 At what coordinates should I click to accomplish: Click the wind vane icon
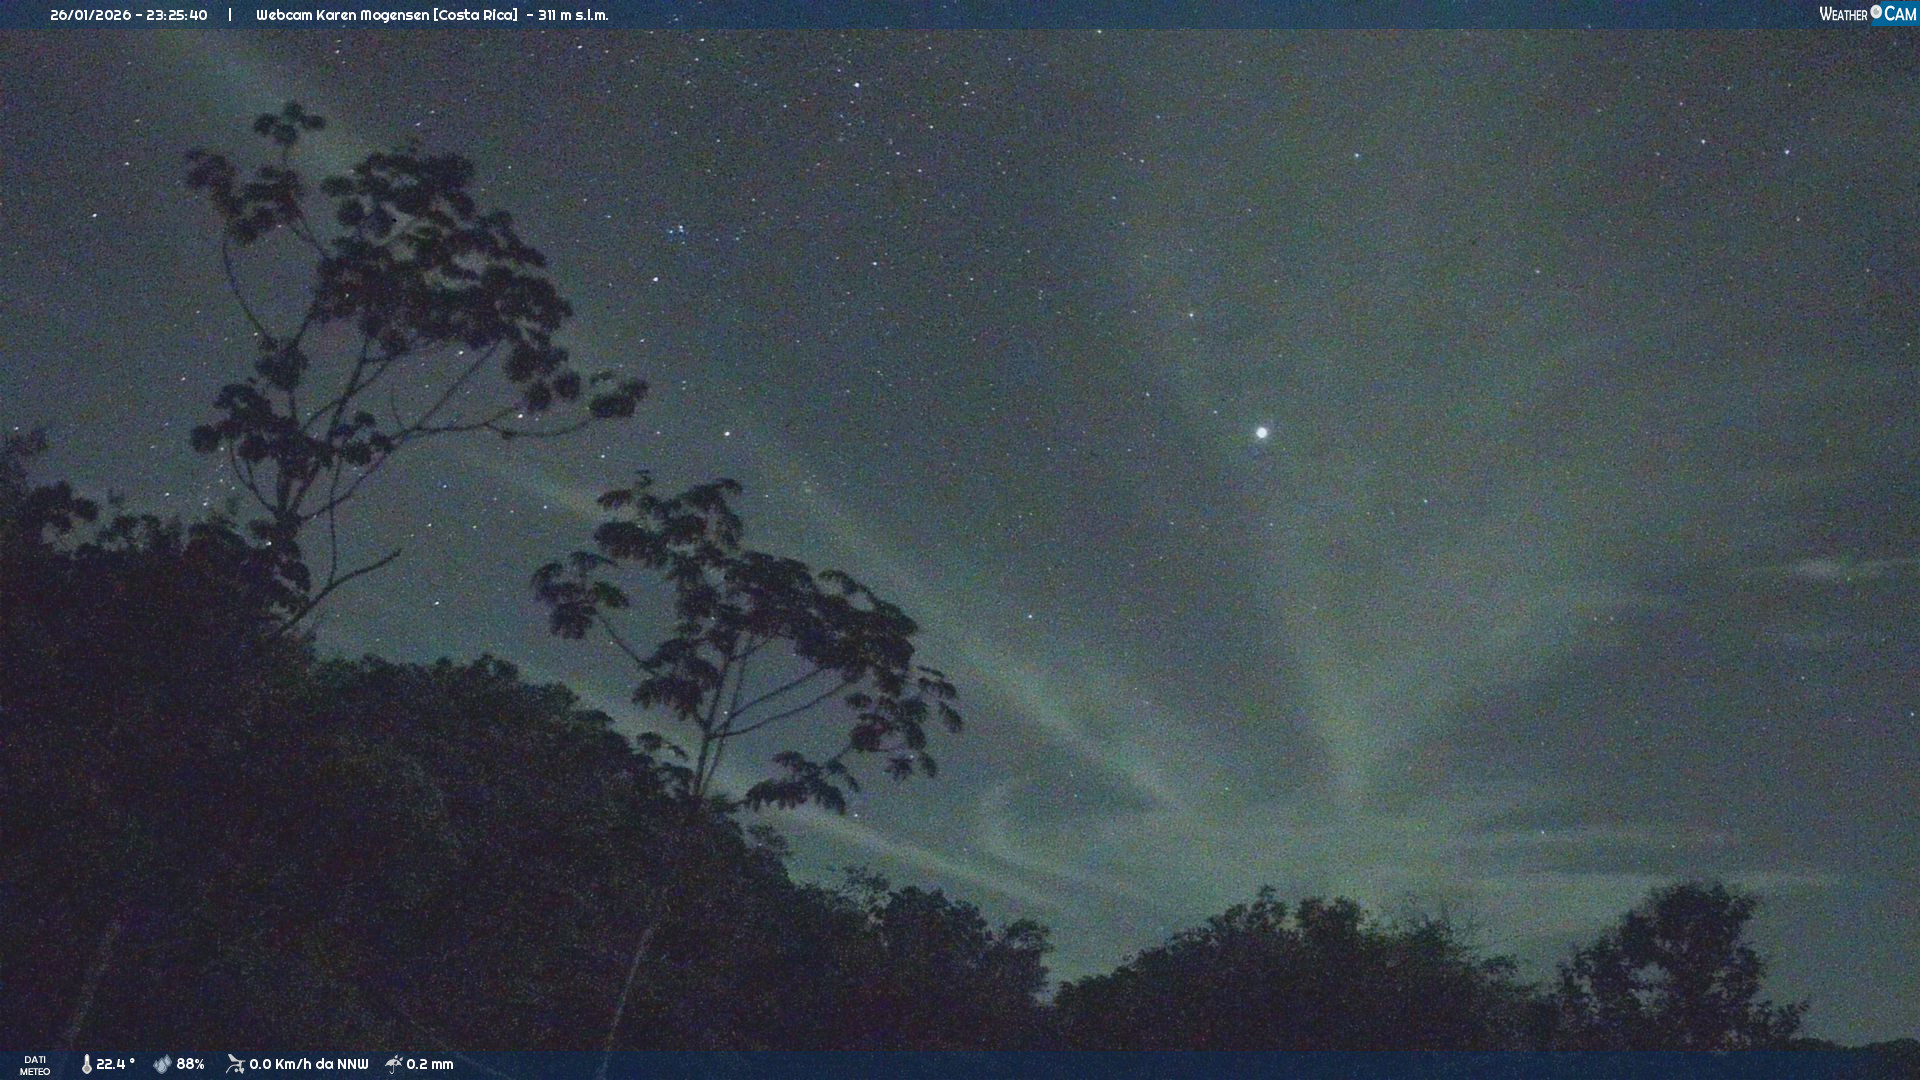[235, 1064]
